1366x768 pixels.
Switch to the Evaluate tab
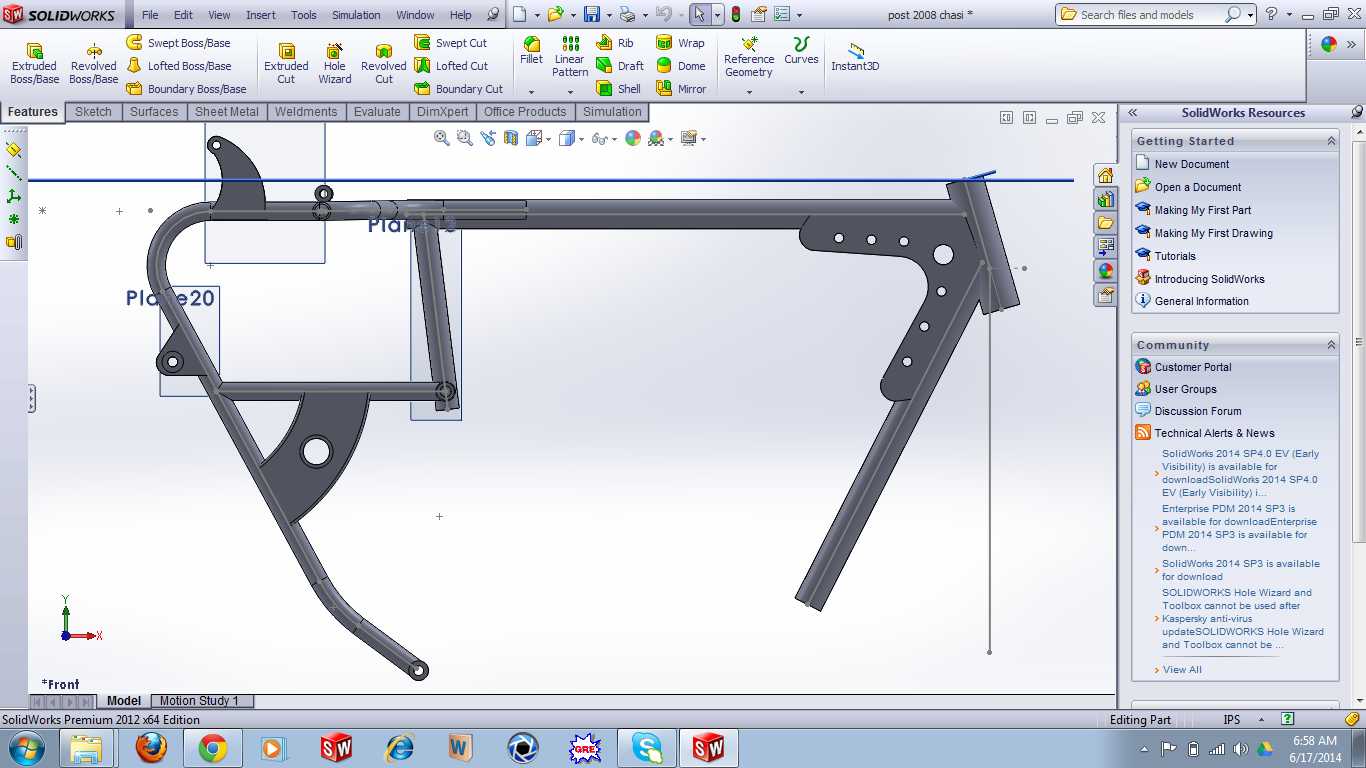pos(377,112)
